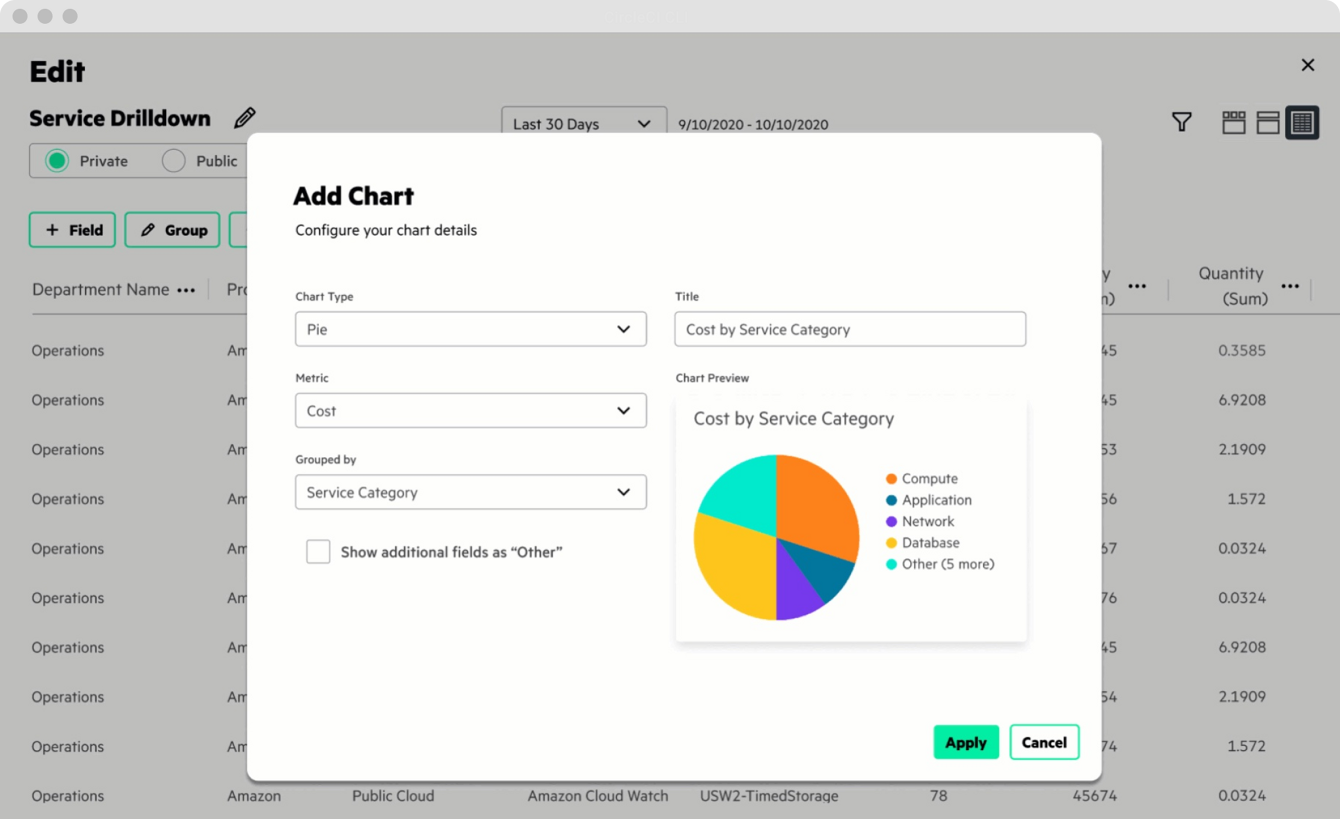Click the pencil icon beside Service Drilldown
This screenshot has height=819, width=1340.
click(x=244, y=118)
